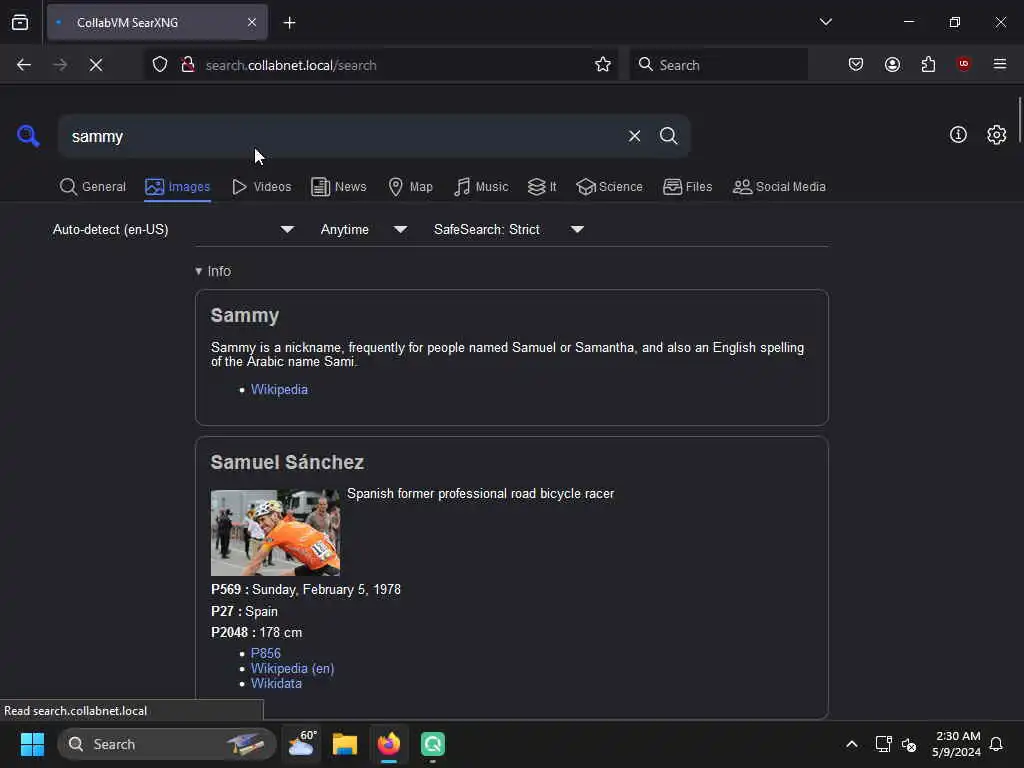Open uBlock Origin extension icon
Screen dimensions: 1024x768
(x=964, y=64)
